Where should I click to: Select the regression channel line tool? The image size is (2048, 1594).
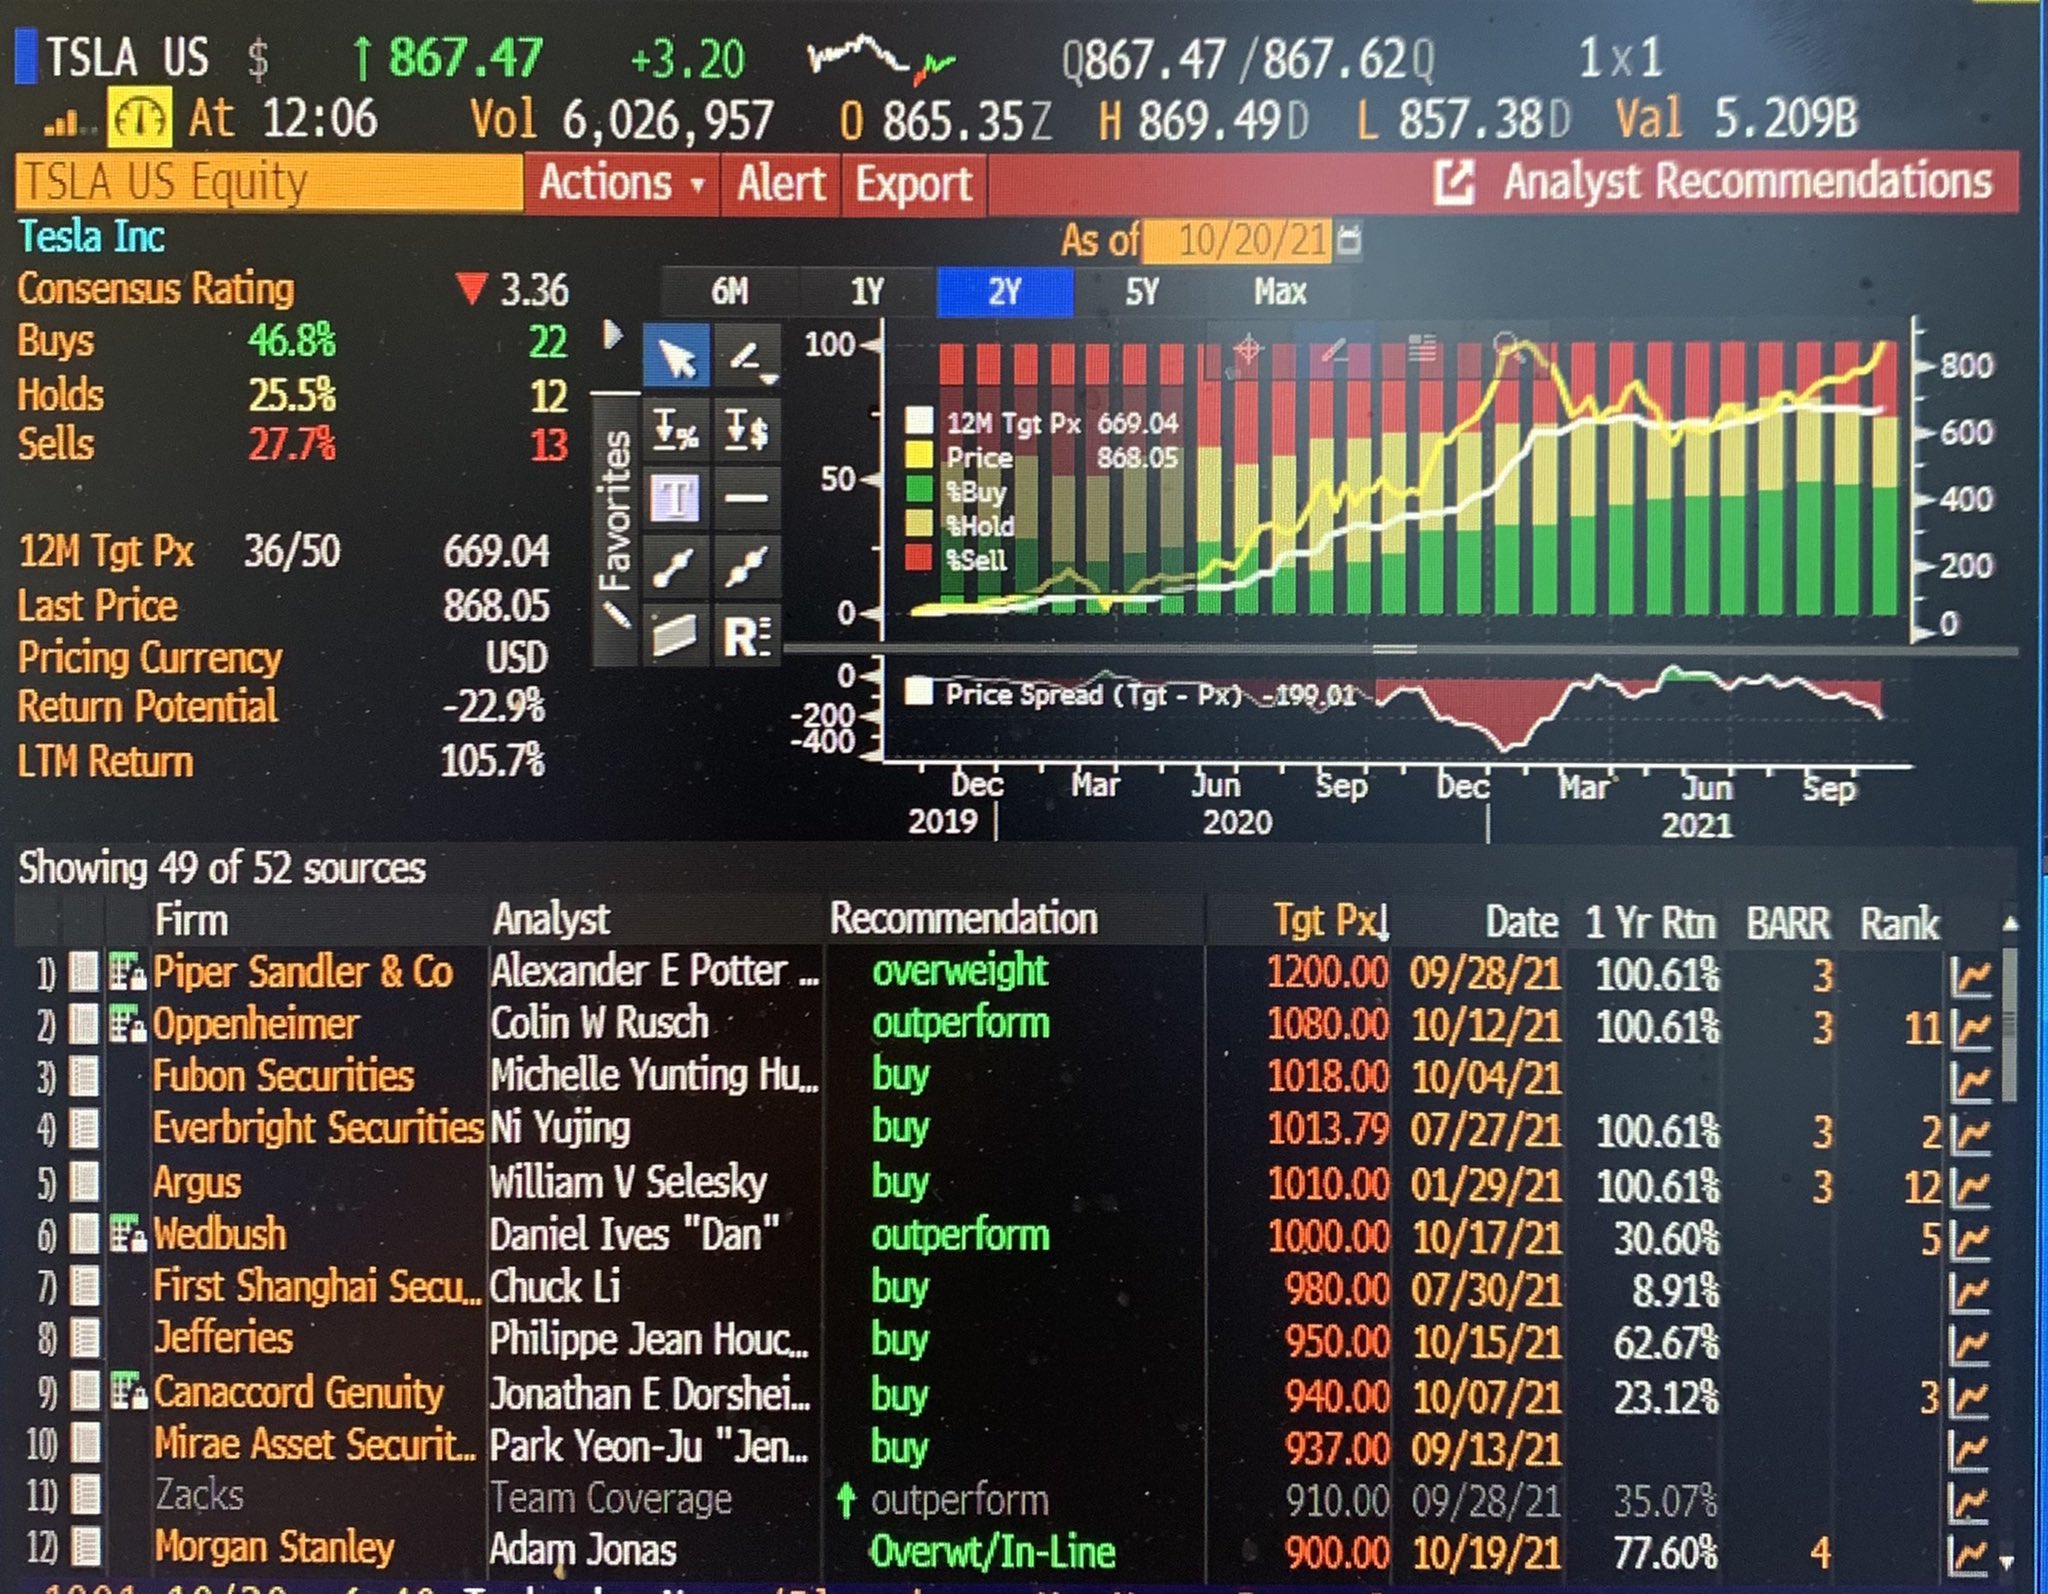coord(746,566)
